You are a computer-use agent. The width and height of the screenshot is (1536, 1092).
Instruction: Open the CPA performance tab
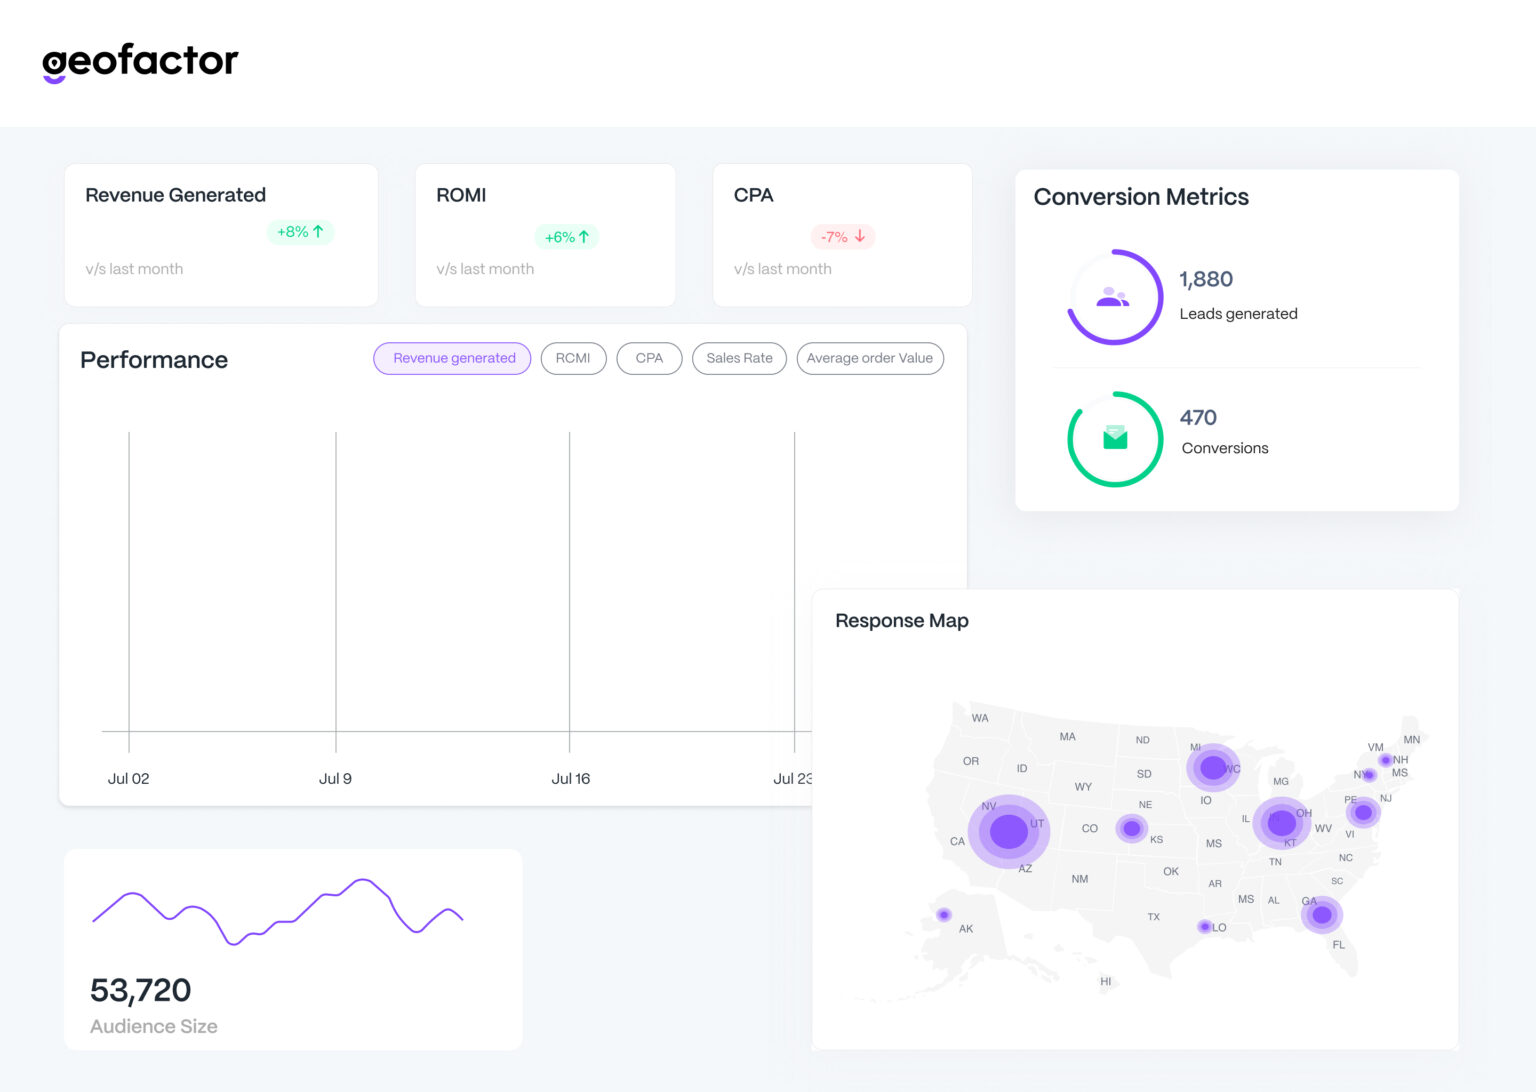click(x=649, y=358)
